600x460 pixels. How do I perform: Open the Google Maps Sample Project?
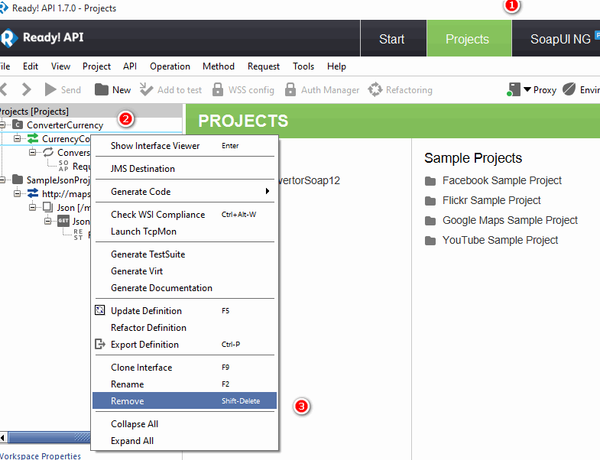click(510, 220)
